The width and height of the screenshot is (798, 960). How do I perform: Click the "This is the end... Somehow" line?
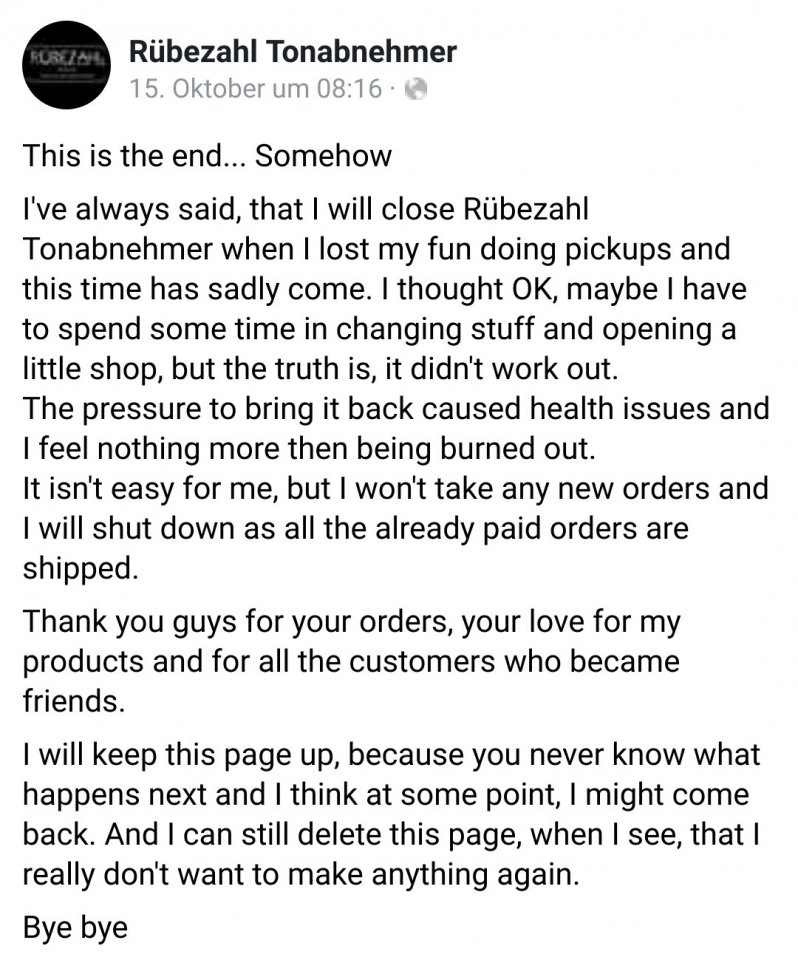click(207, 156)
